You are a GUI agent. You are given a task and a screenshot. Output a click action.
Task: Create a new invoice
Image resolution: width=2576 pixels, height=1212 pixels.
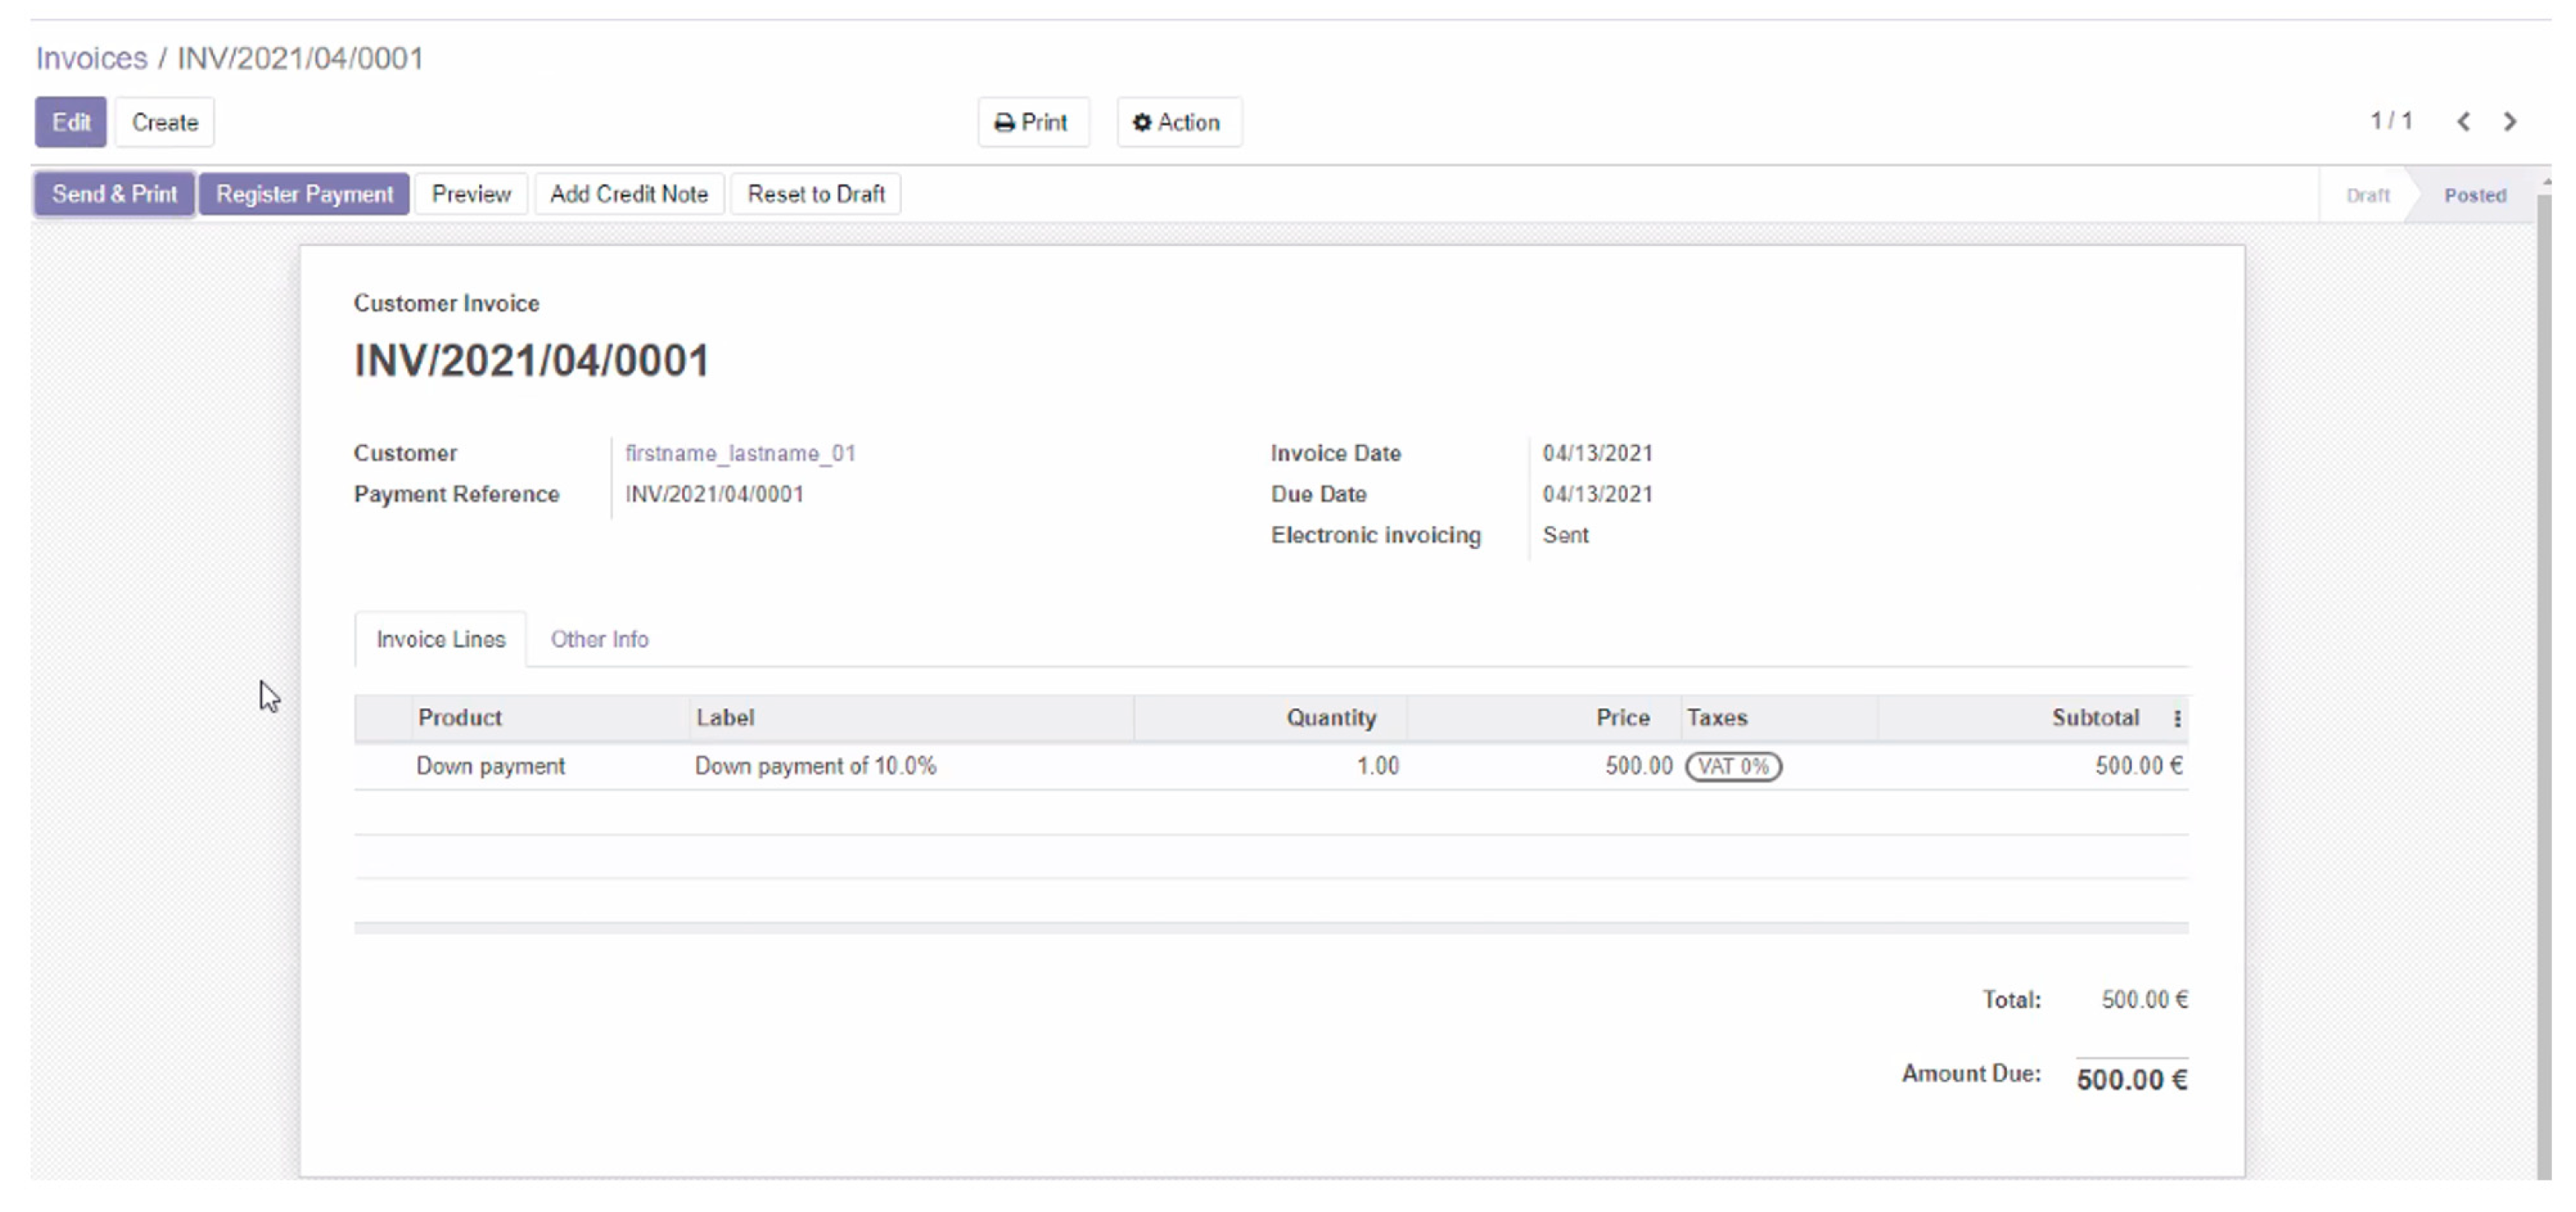pyautogui.click(x=164, y=121)
